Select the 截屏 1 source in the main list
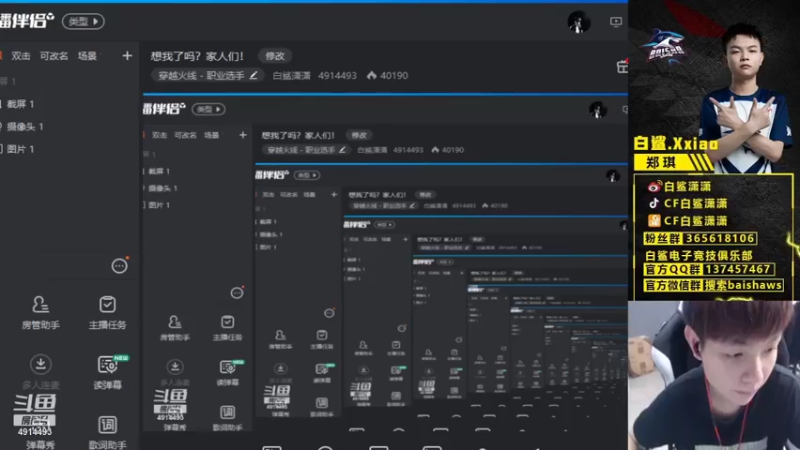Screen dimensions: 800x450 [20, 104]
